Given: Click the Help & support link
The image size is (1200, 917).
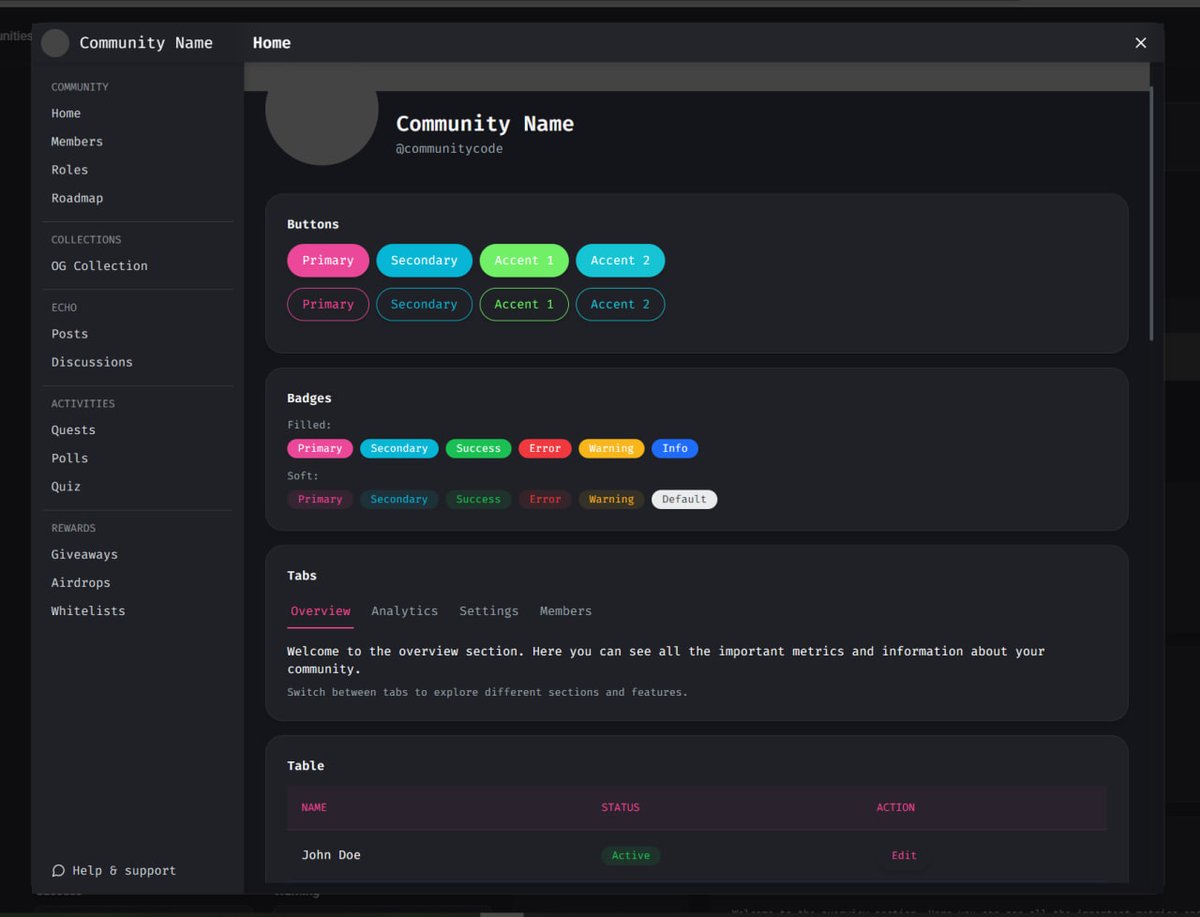Looking at the screenshot, I should 114,870.
